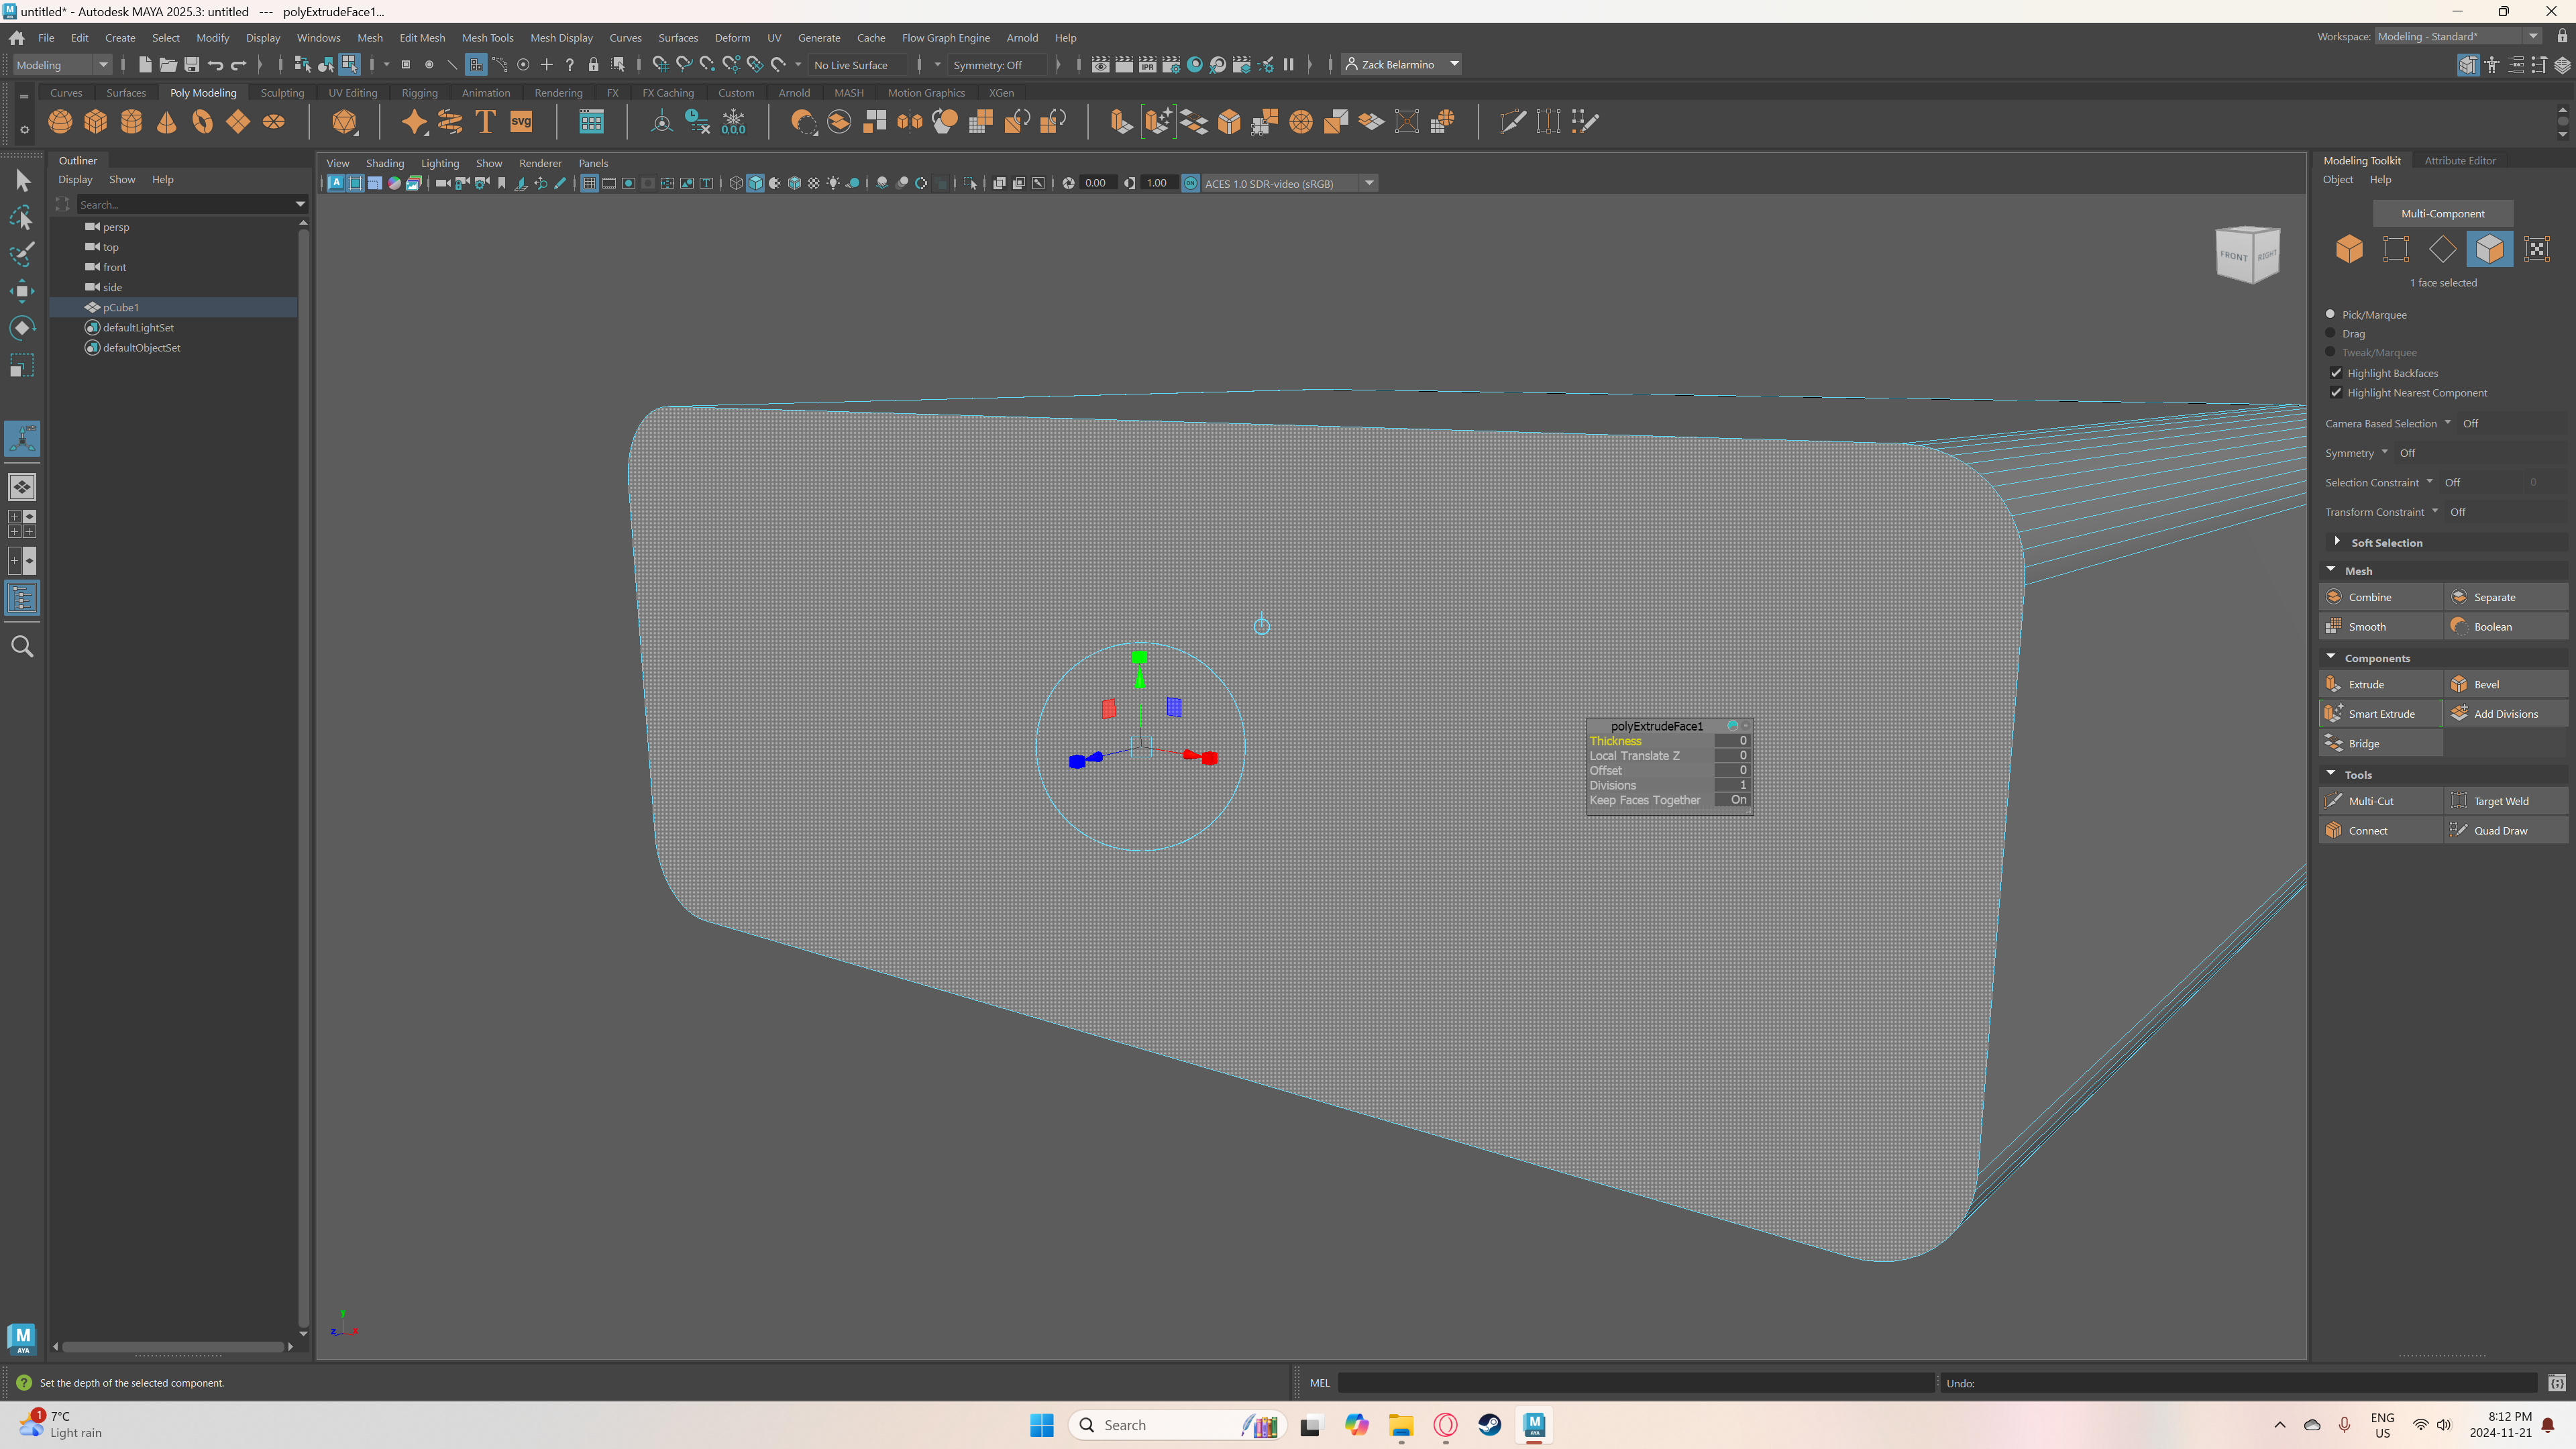
Task: Click the Quad Draw tool
Action: tap(2502, 830)
